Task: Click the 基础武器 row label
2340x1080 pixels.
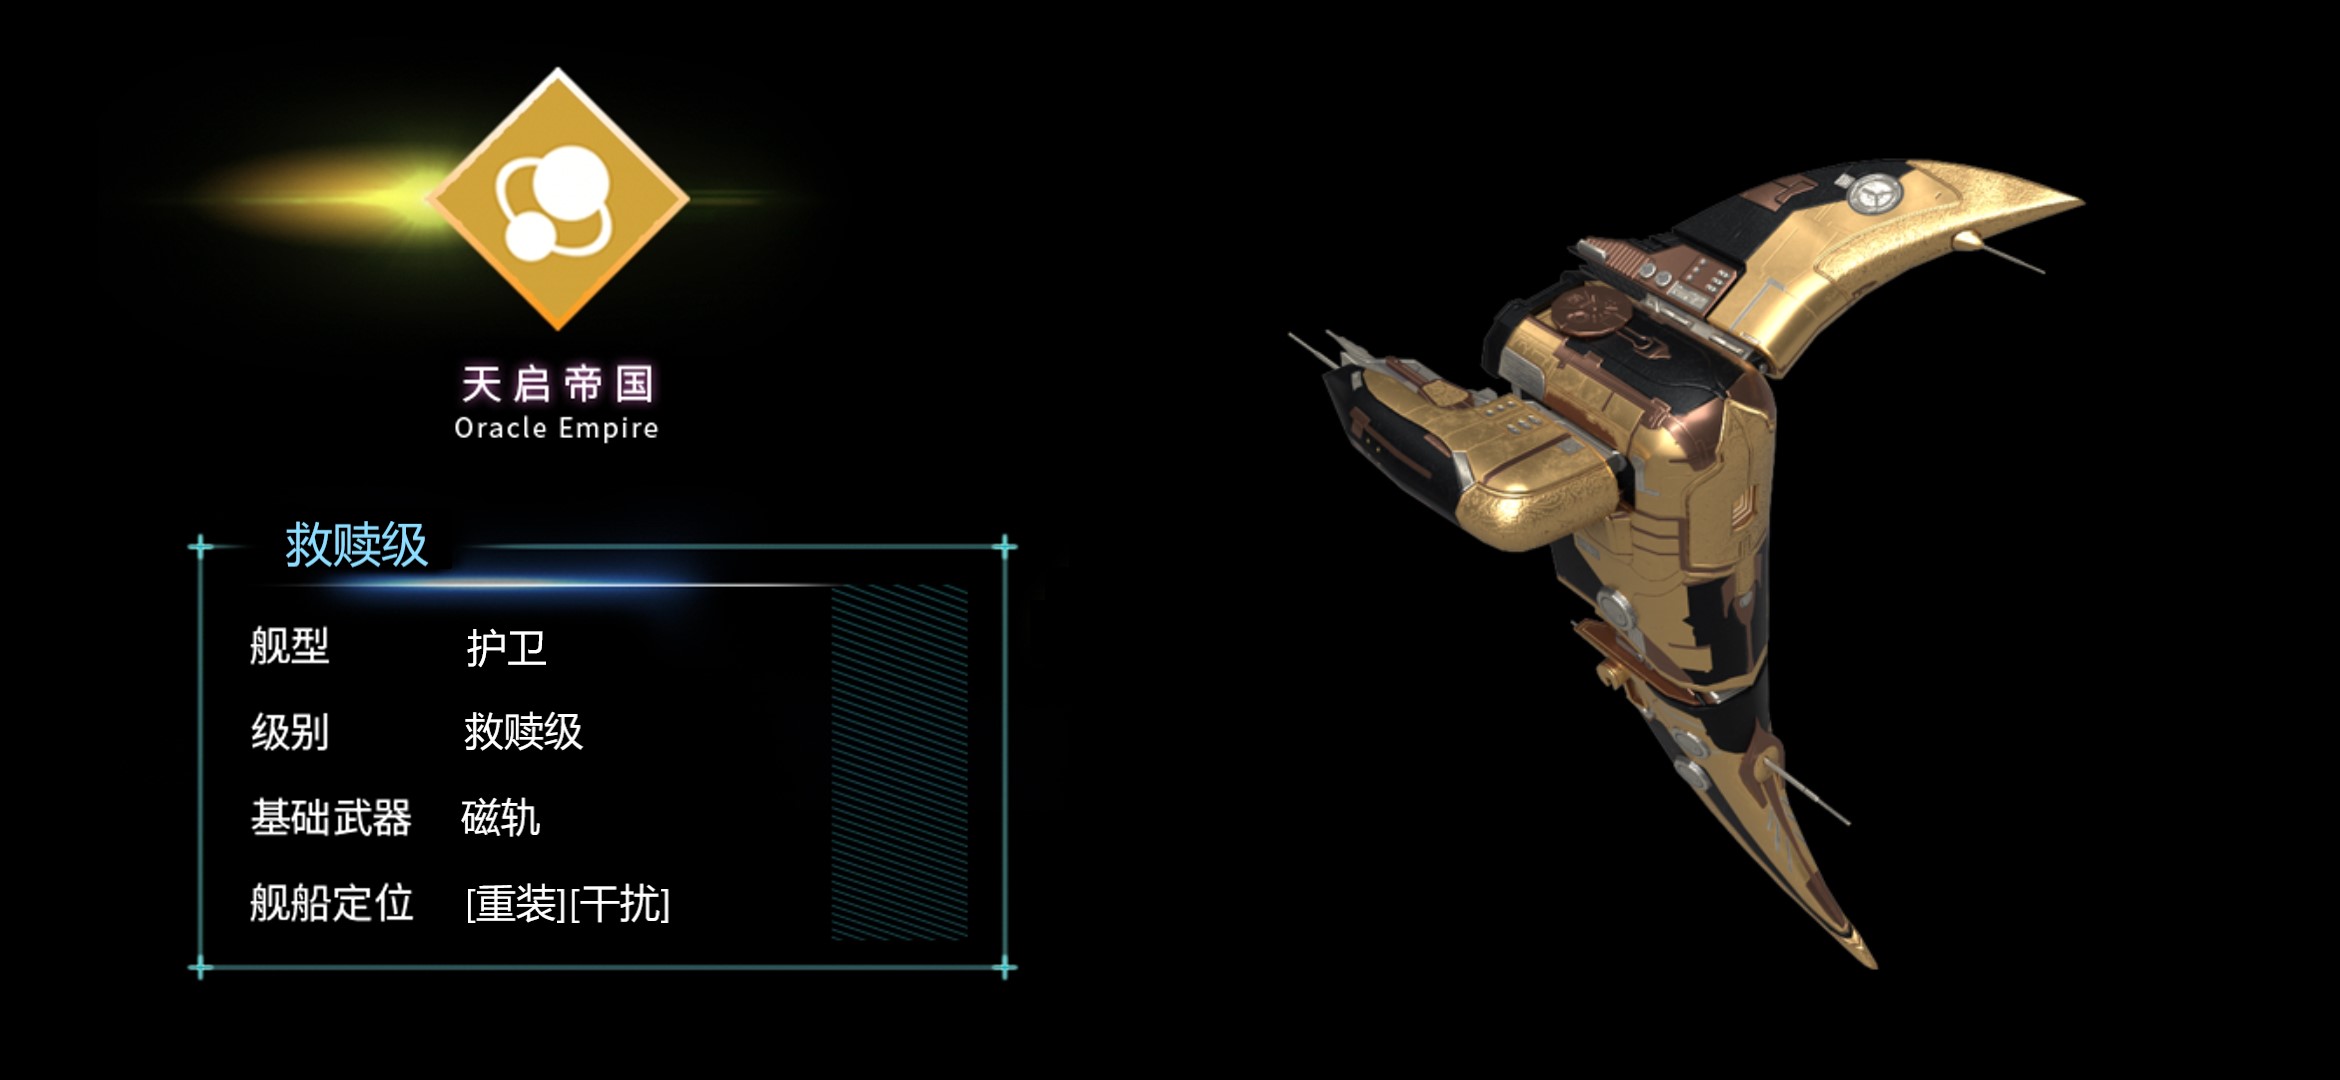Action: [331, 818]
